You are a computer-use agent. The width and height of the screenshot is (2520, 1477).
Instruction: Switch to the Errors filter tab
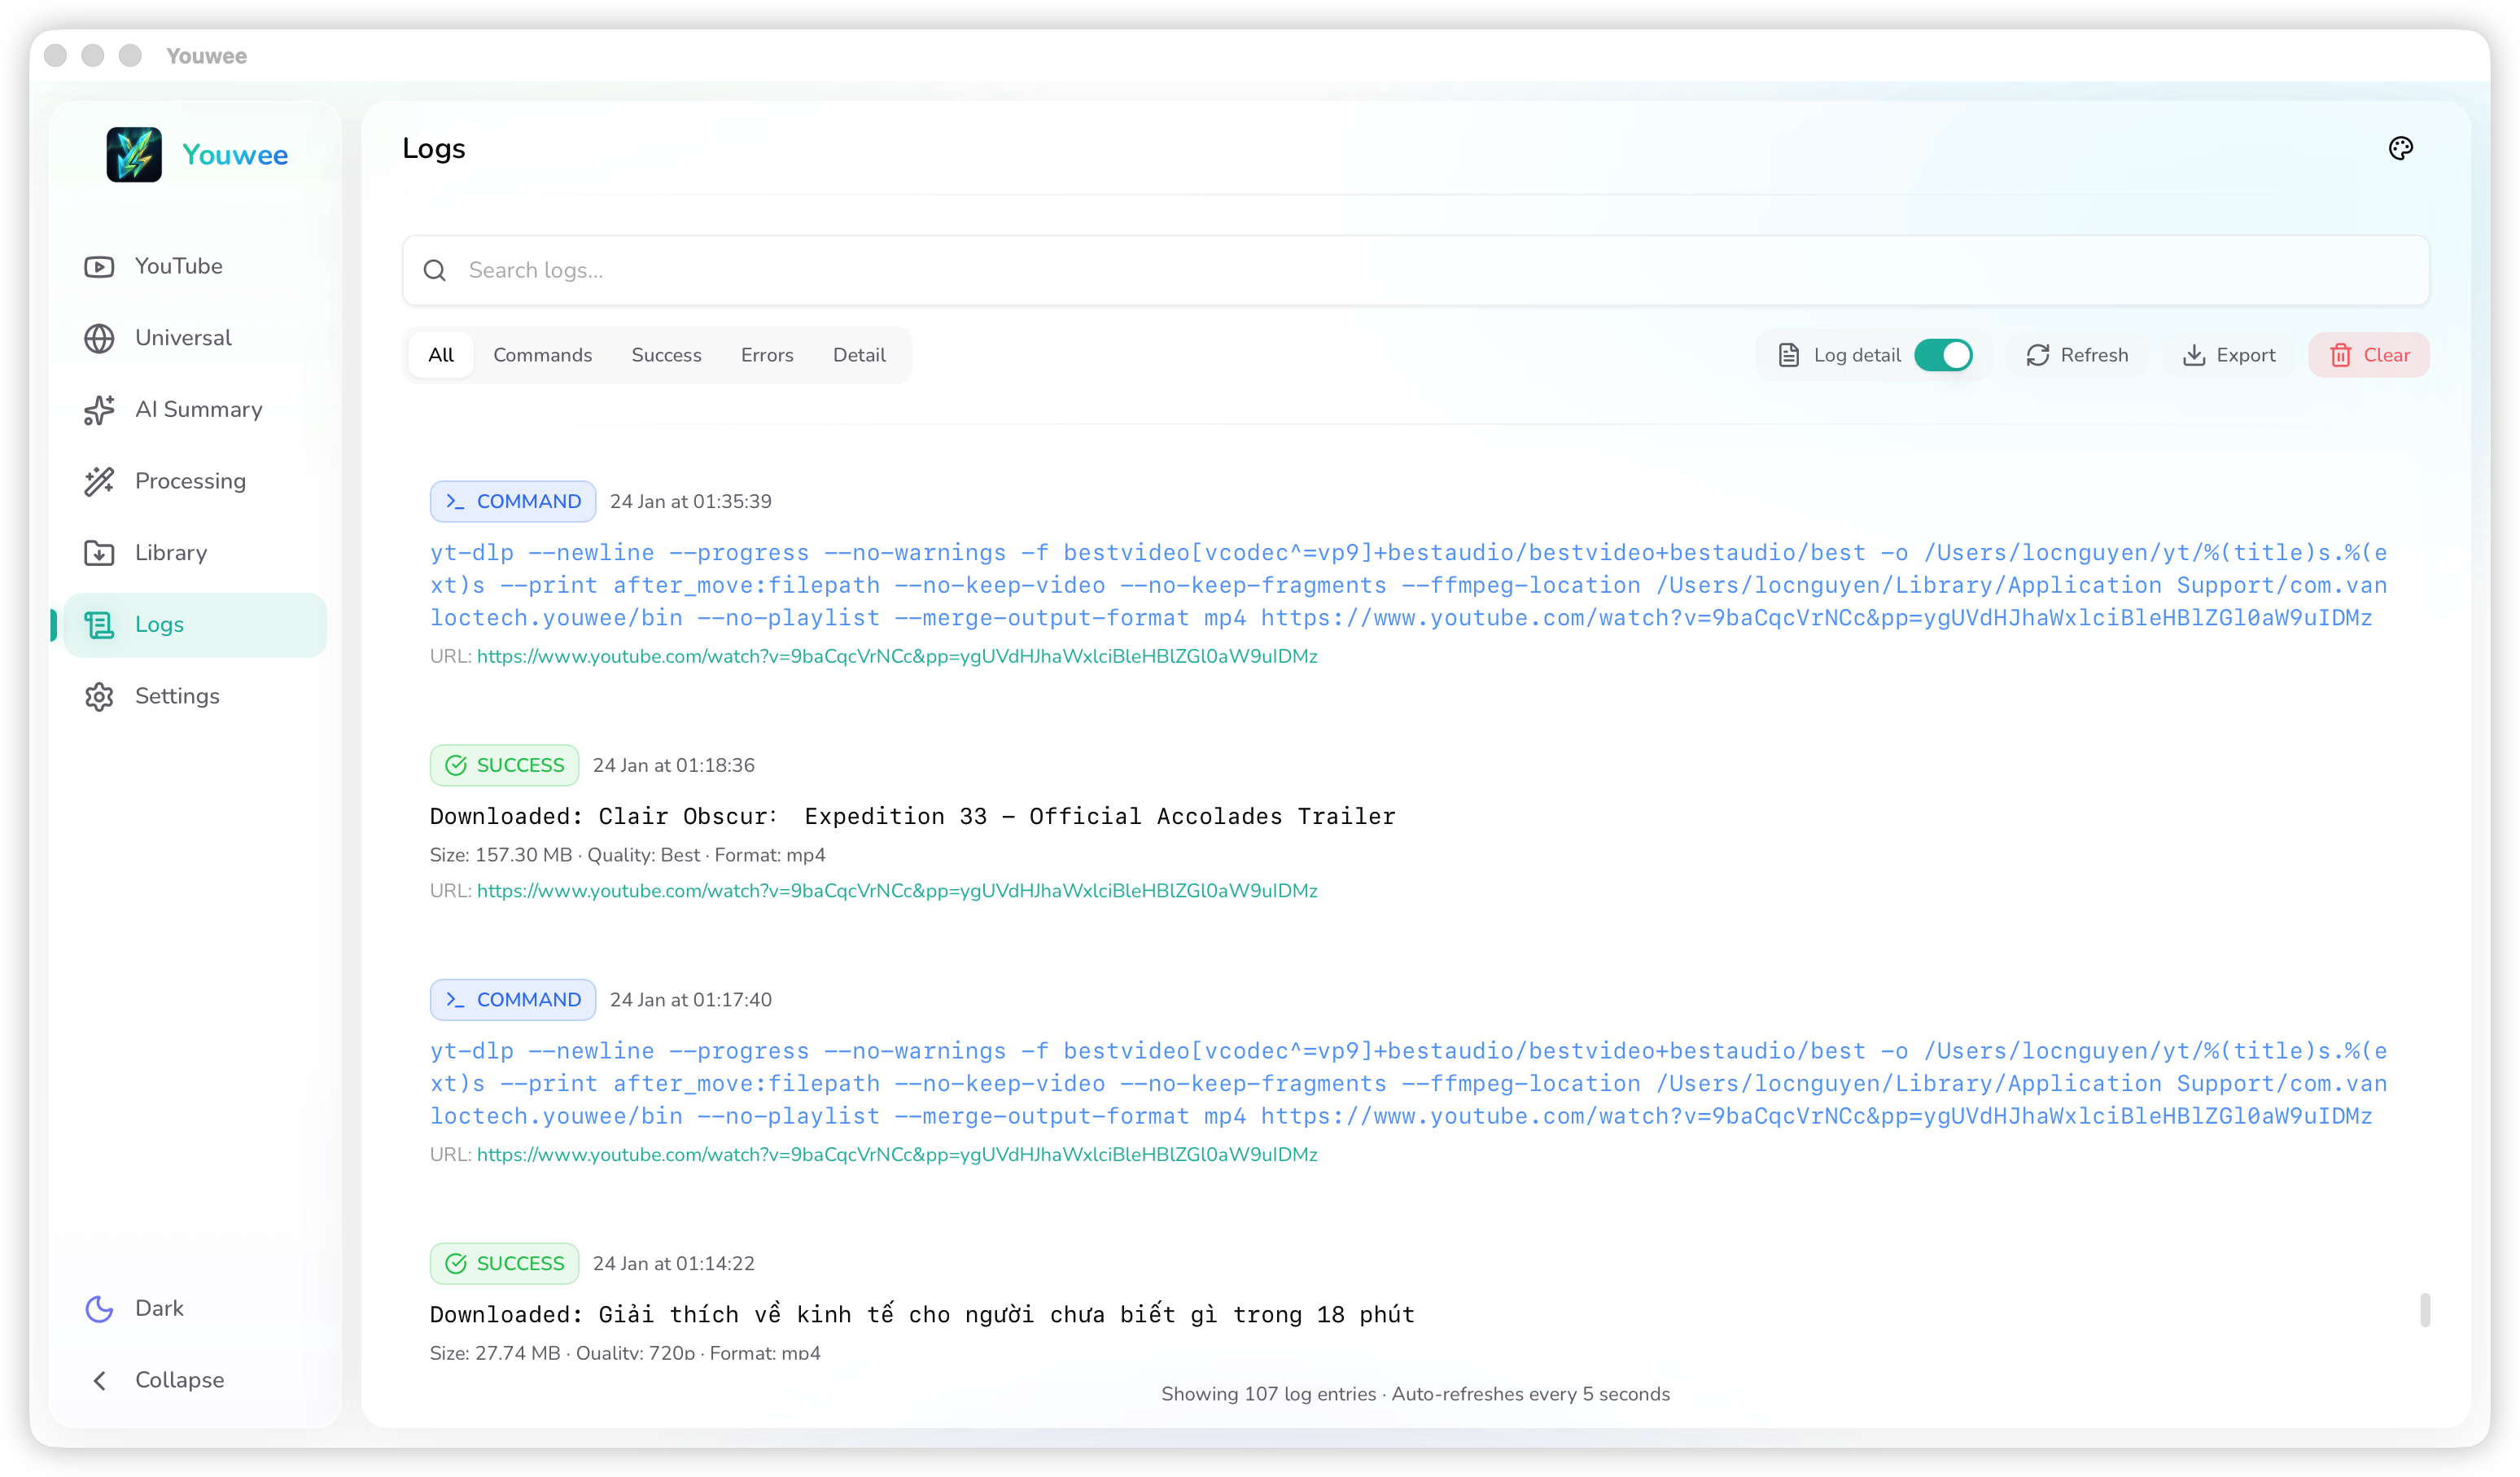click(x=767, y=355)
